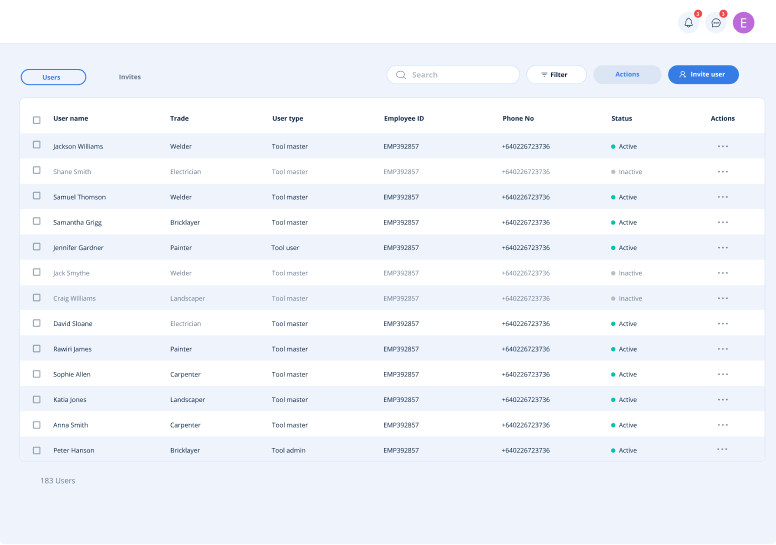This screenshot has width=776, height=545.
Task: Click the Invite user button
Action: pyautogui.click(x=703, y=75)
